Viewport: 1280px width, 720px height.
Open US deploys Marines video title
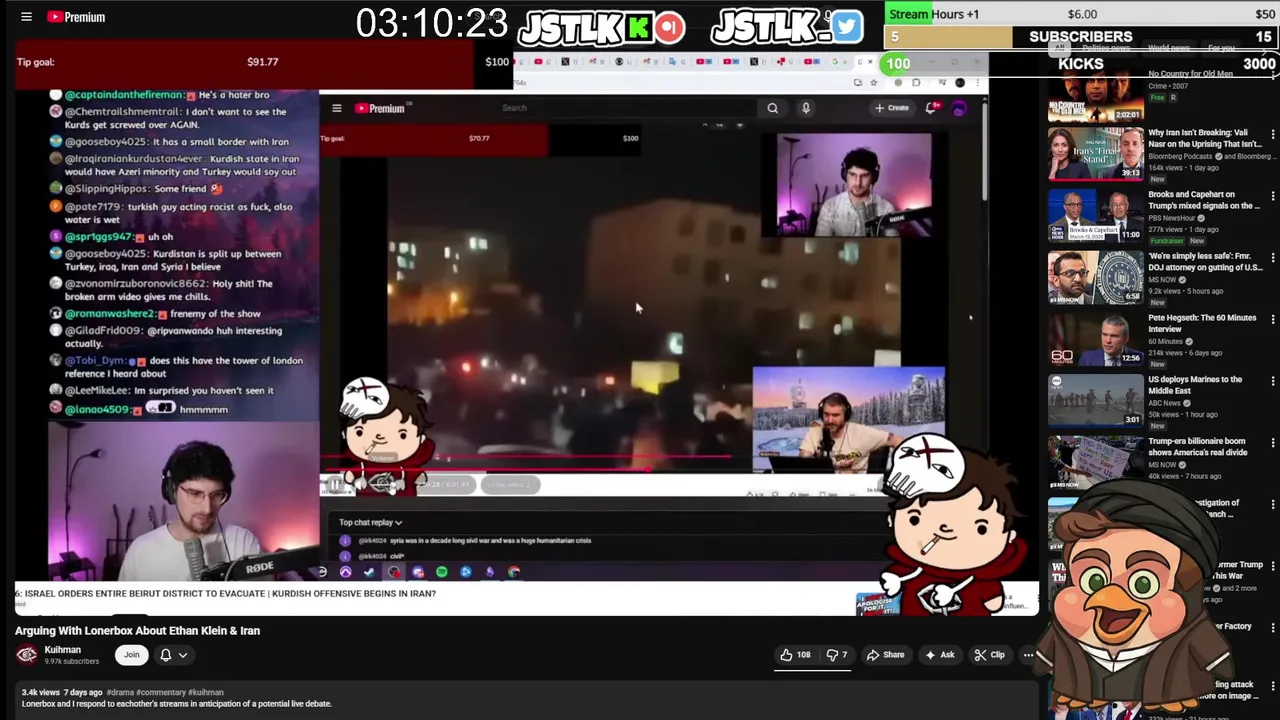pyautogui.click(x=1195, y=385)
